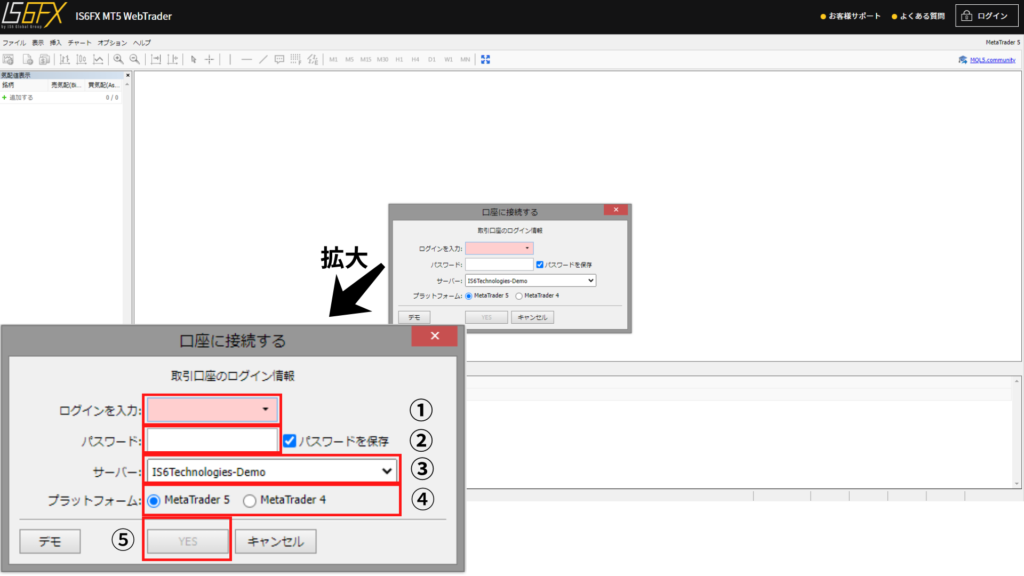This screenshot has width=1024, height=576.
Task: Open the チャート menu
Action: click(80, 43)
